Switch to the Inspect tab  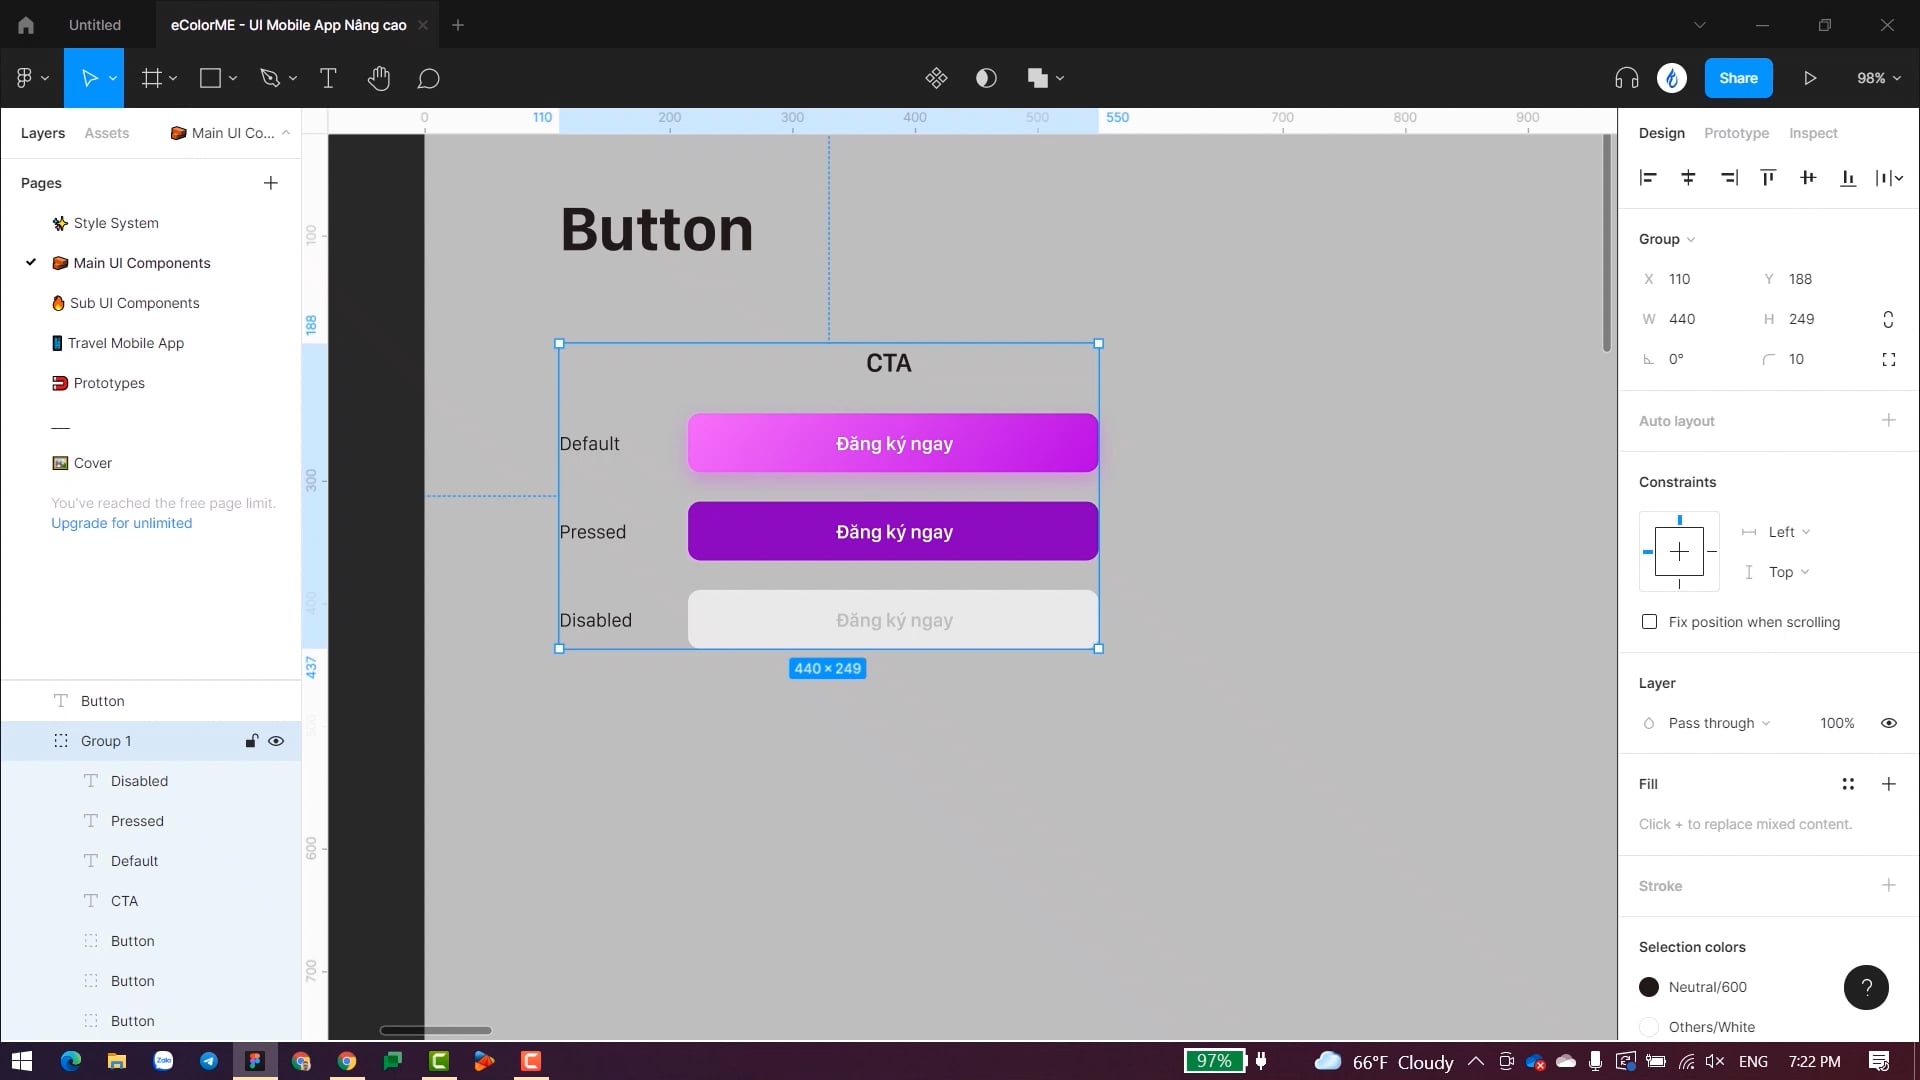click(1813, 133)
